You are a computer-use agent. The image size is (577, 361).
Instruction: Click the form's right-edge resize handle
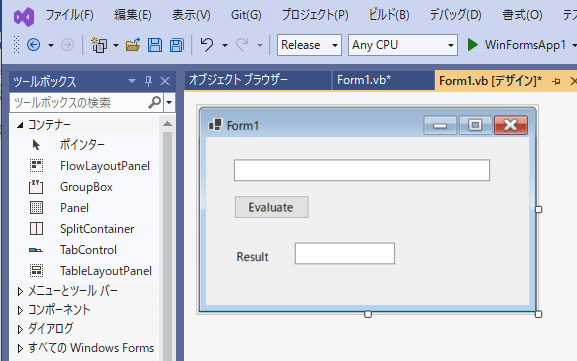(x=538, y=209)
